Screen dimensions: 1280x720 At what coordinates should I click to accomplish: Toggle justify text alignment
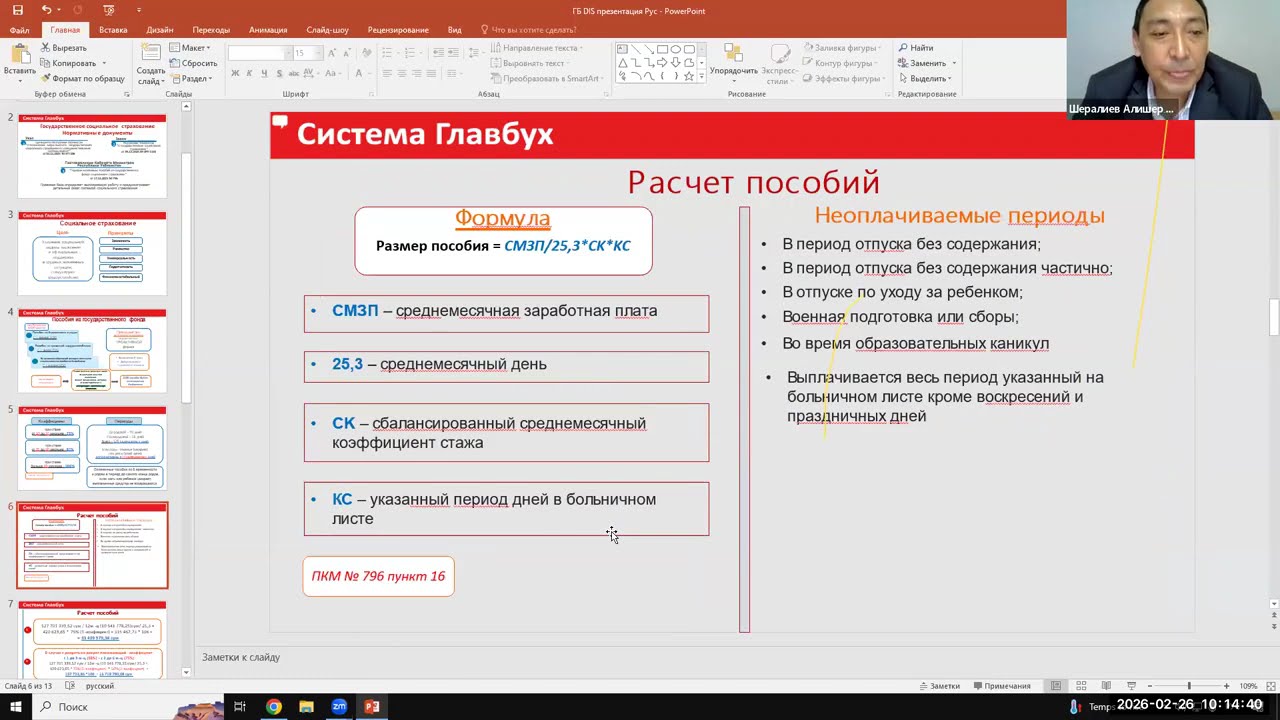click(430, 73)
